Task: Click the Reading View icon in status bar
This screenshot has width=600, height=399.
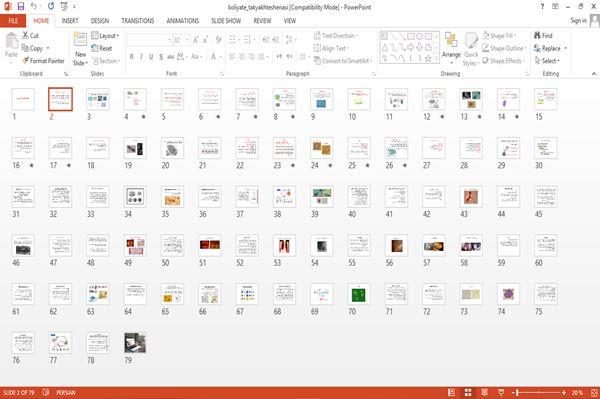Action: click(484, 392)
